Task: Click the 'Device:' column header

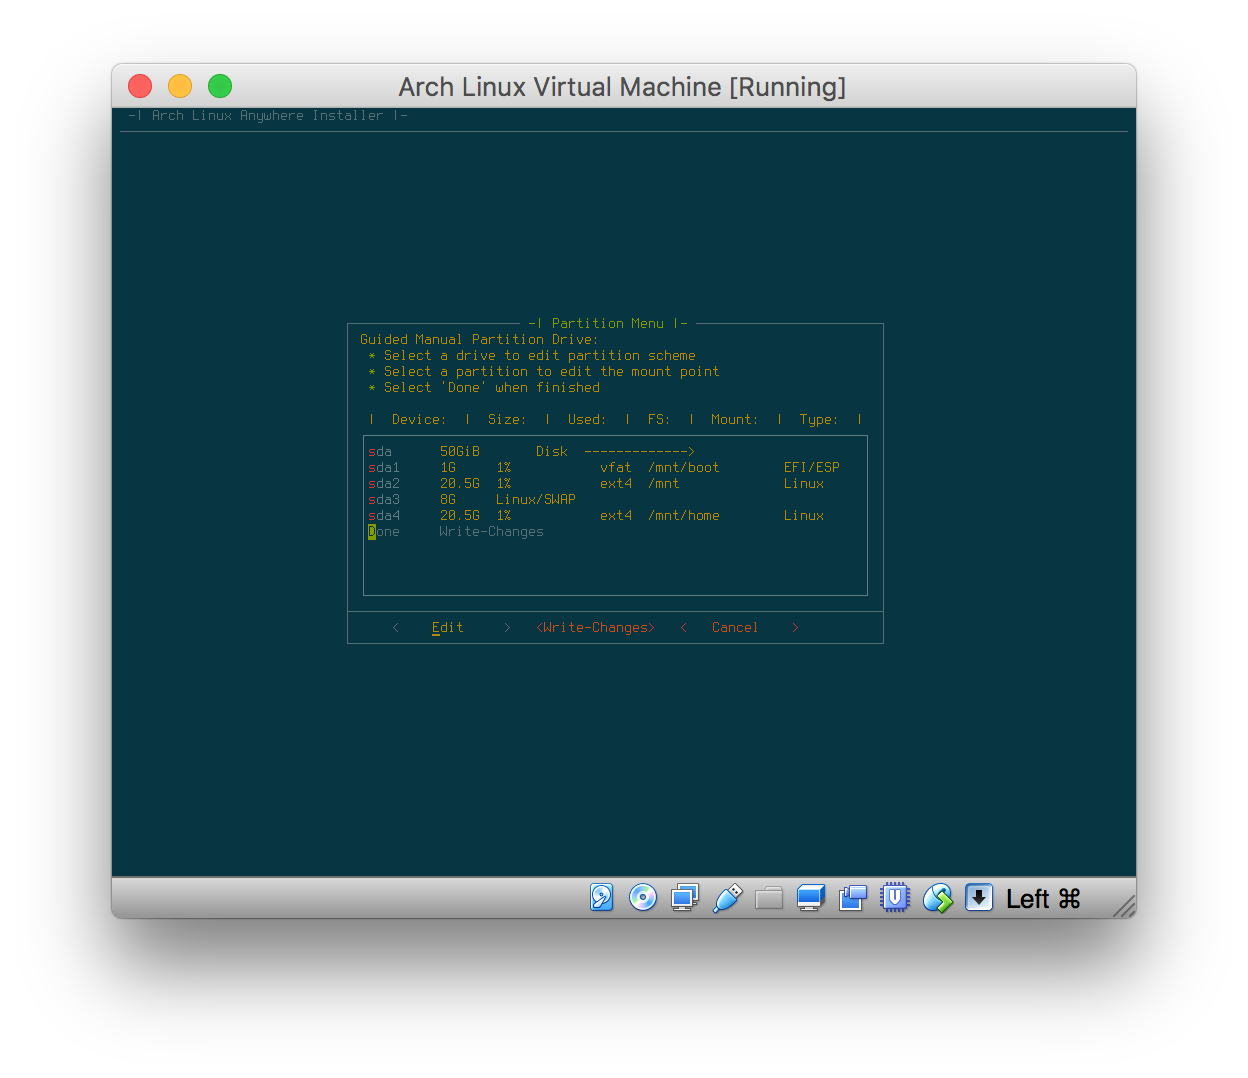Action: pos(419,419)
